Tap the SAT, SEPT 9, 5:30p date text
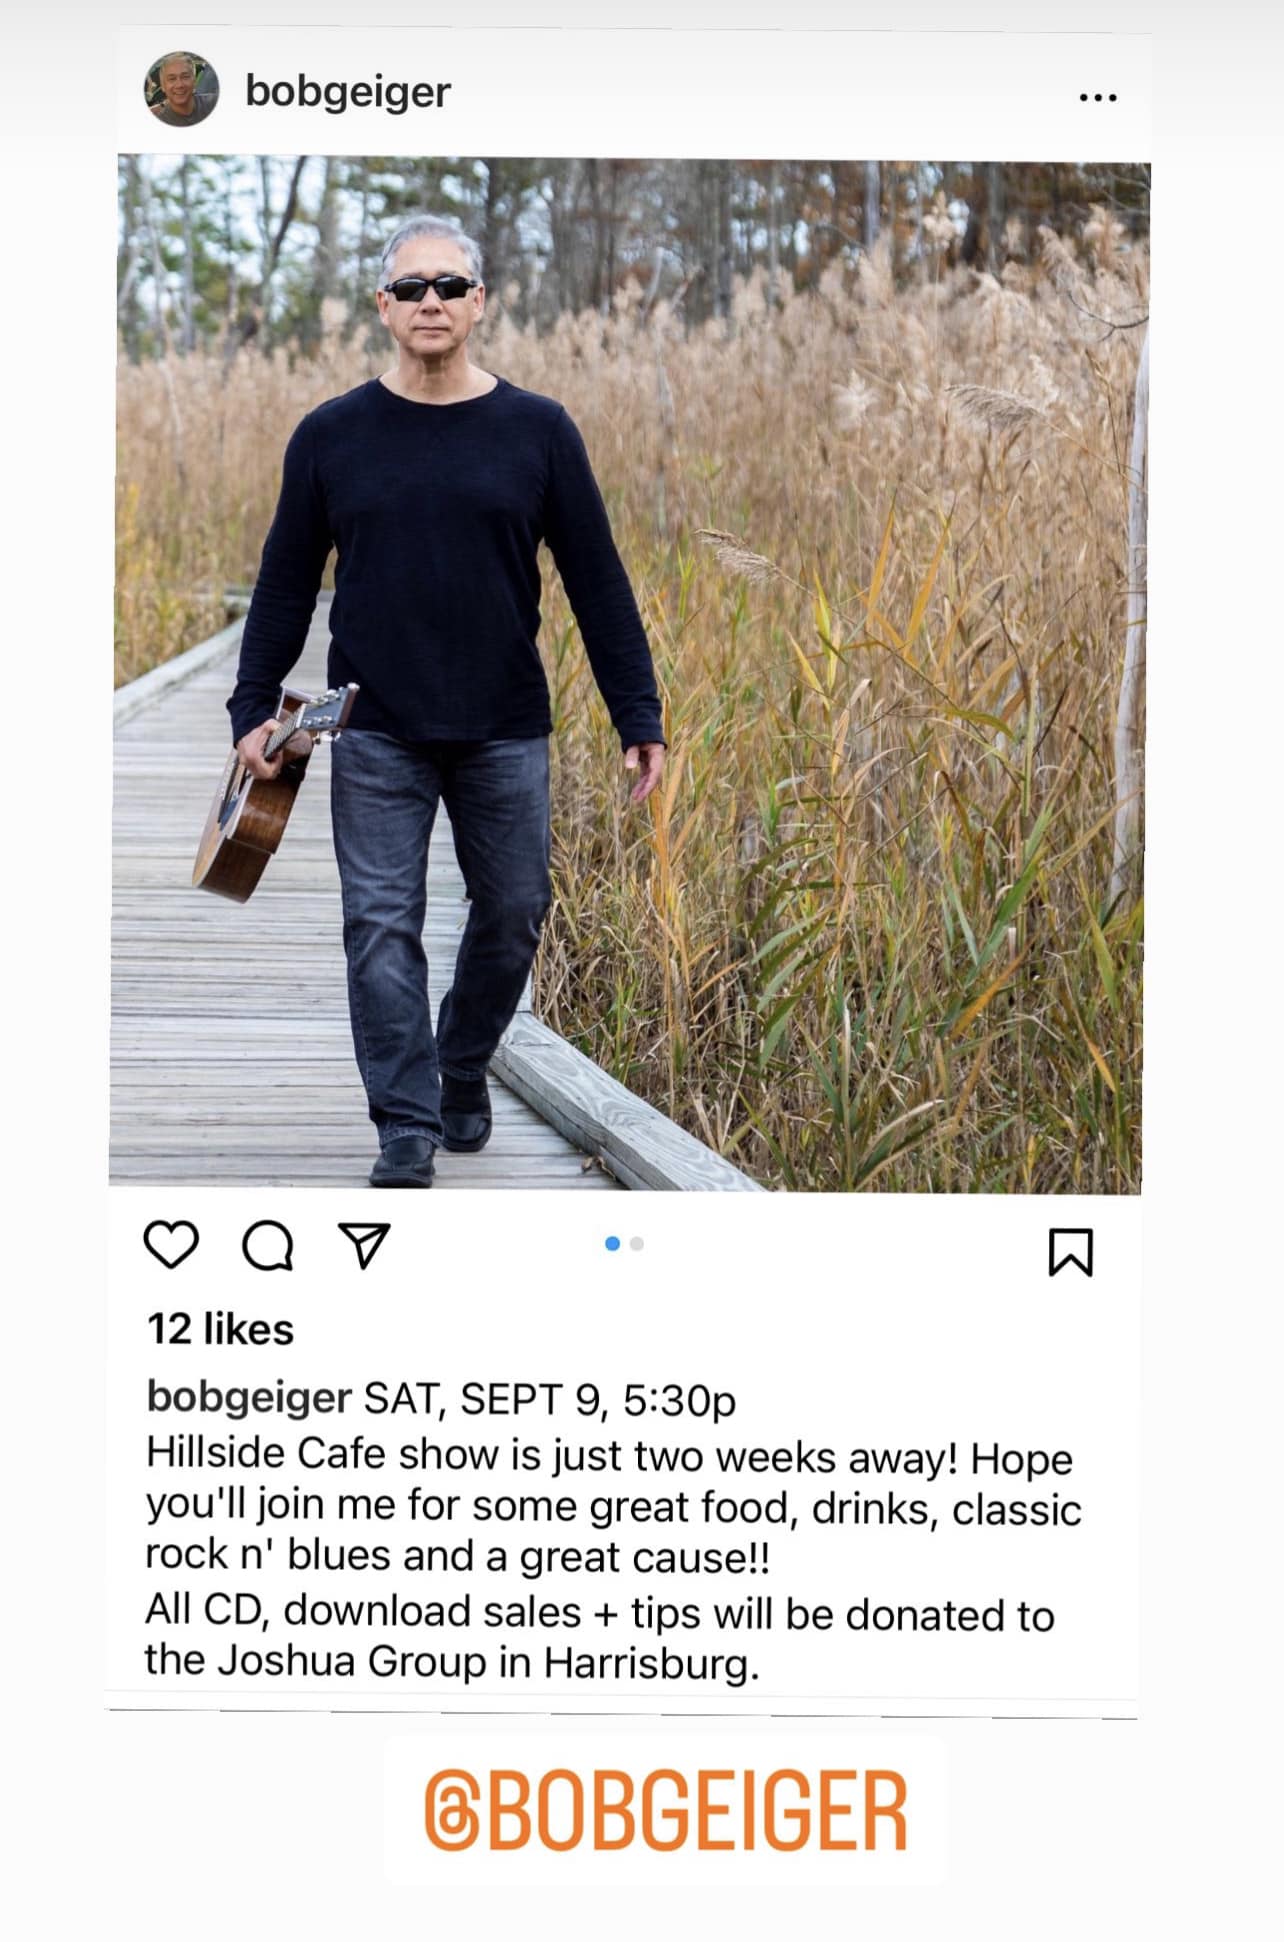This screenshot has height=1942, width=1284. pos(550,1399)
